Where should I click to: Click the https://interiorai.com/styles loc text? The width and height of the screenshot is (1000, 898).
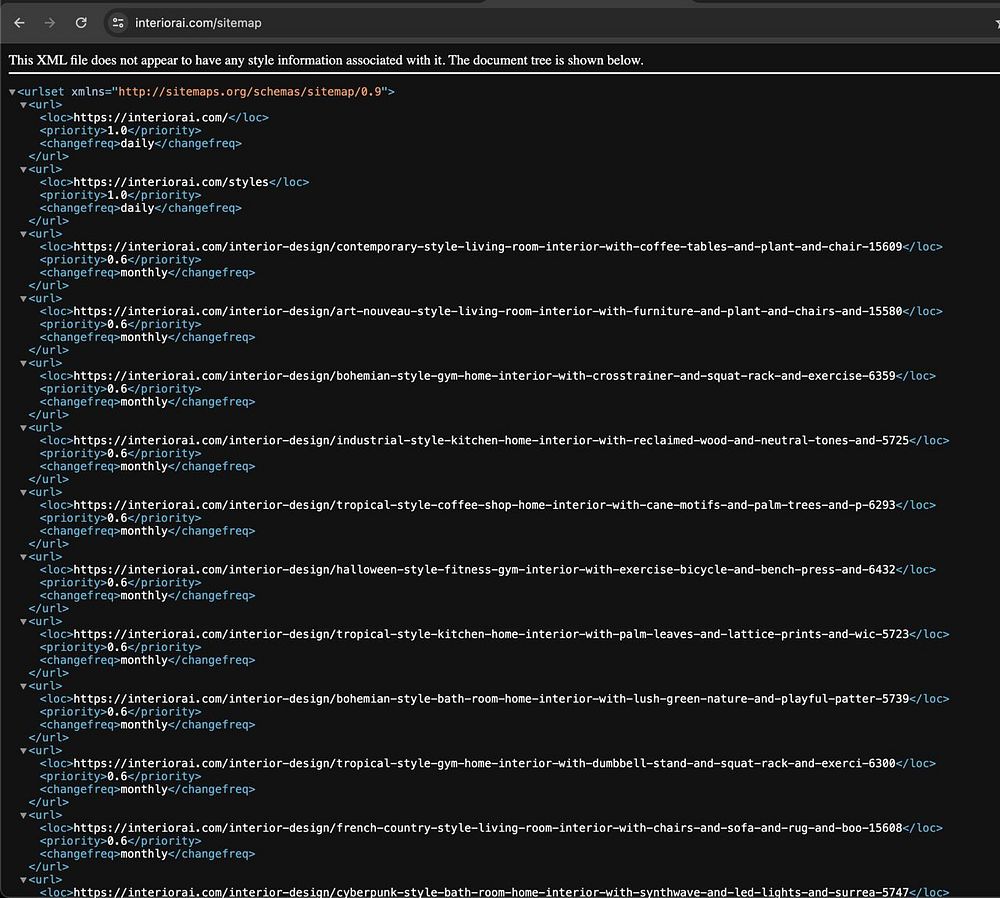(171, 182)
